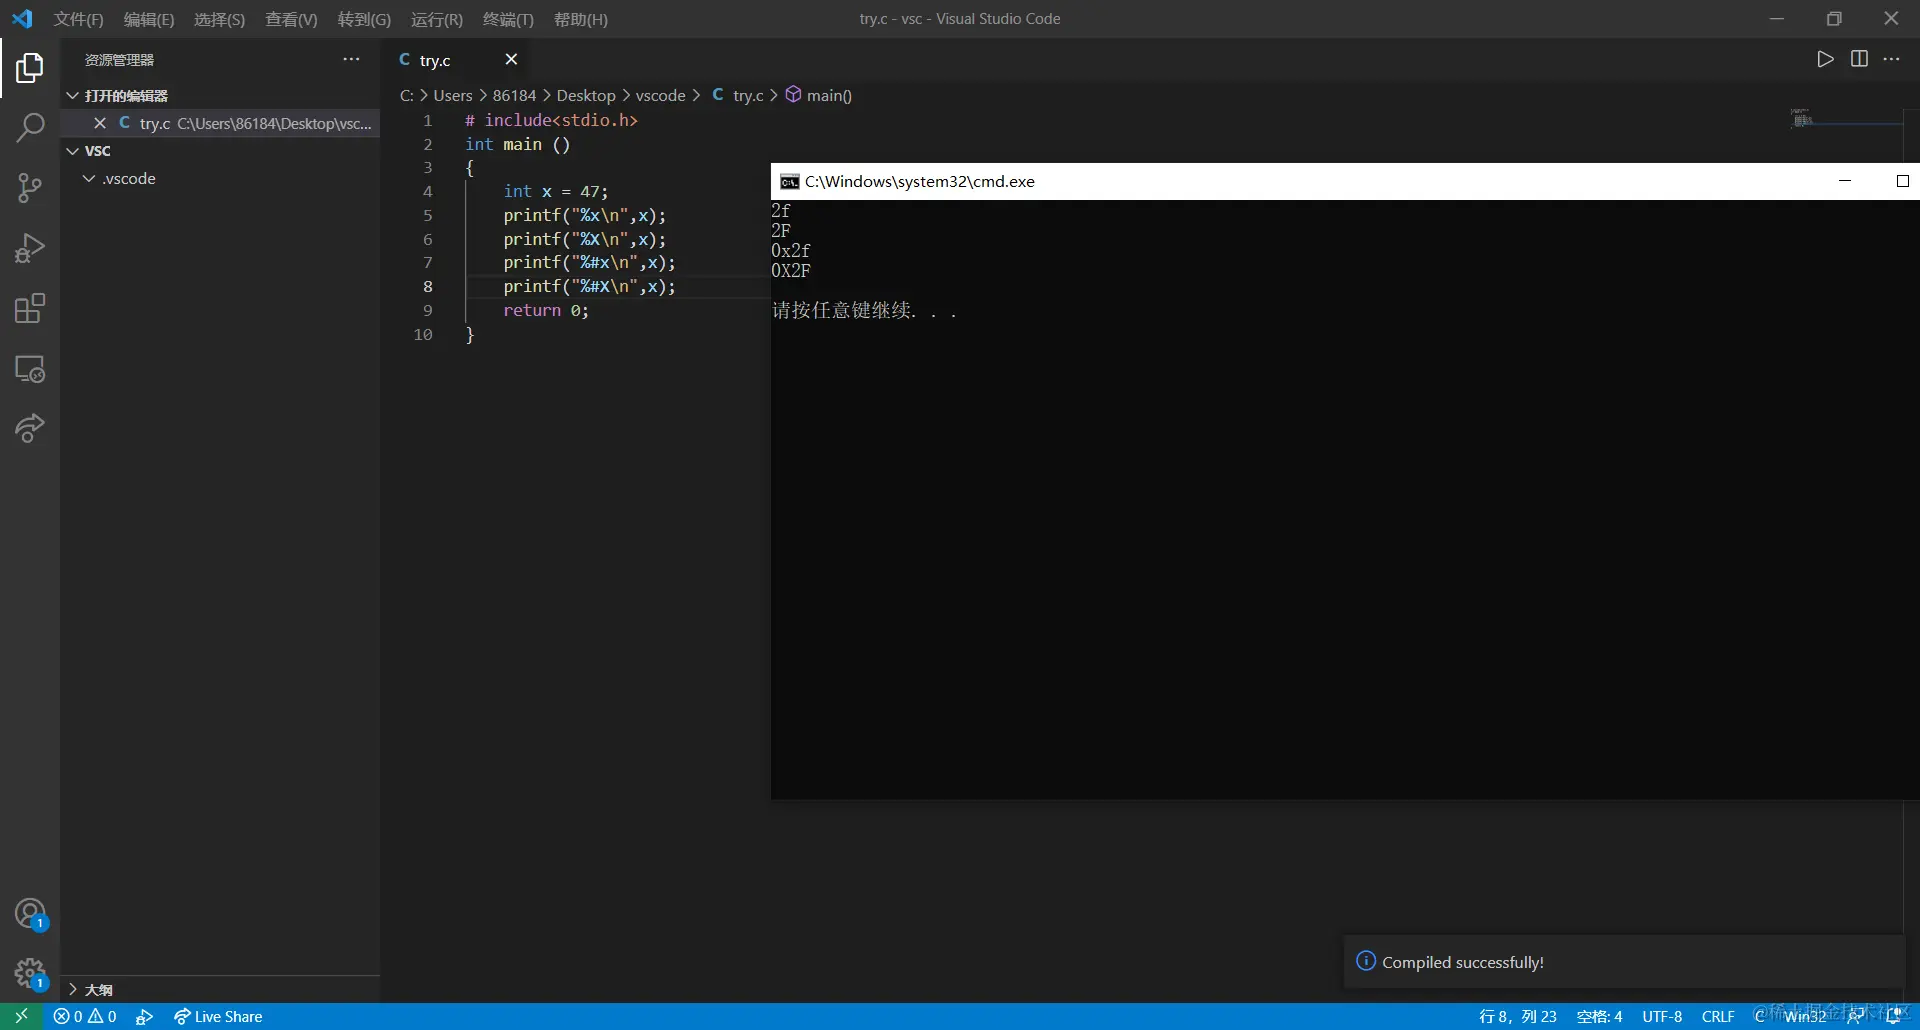Run the code with play button

(1825, 59)
